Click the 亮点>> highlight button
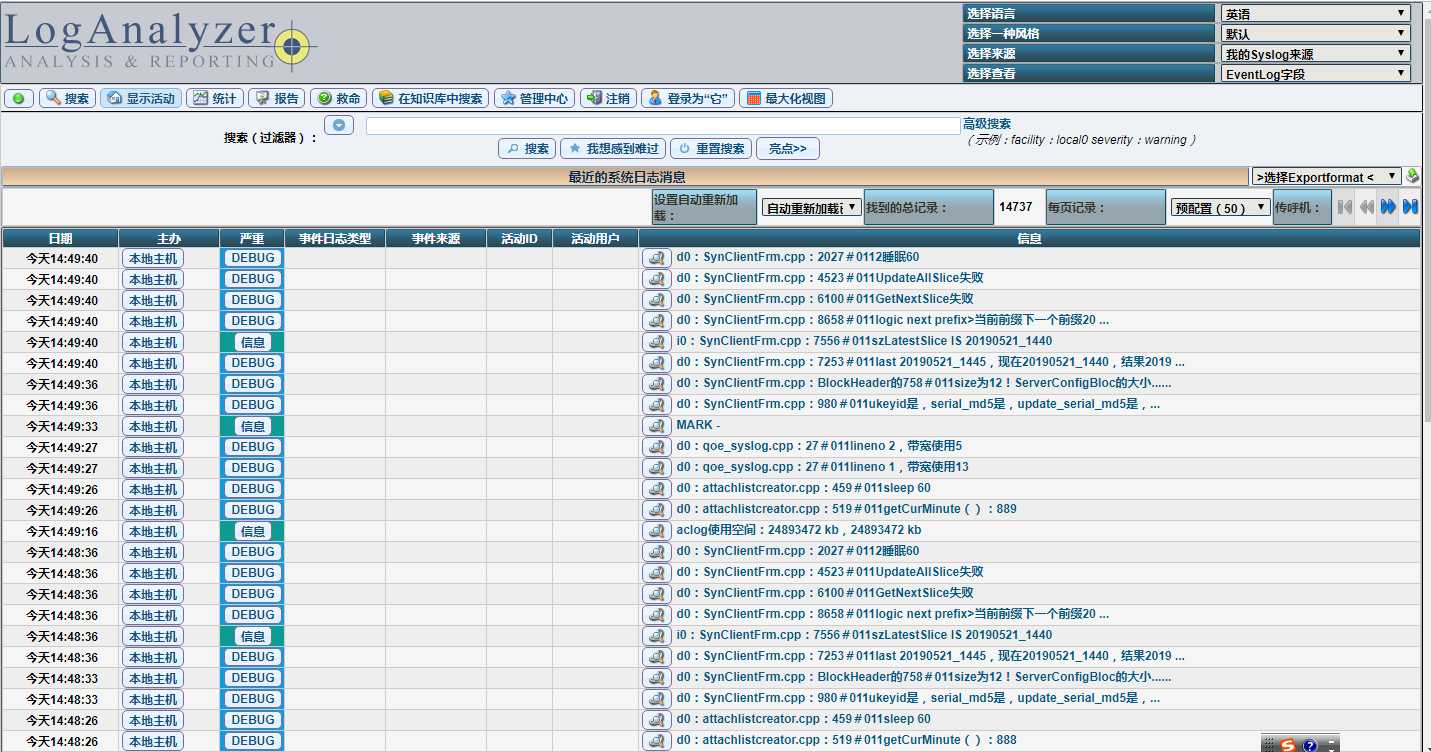 [x=788, y=148]
